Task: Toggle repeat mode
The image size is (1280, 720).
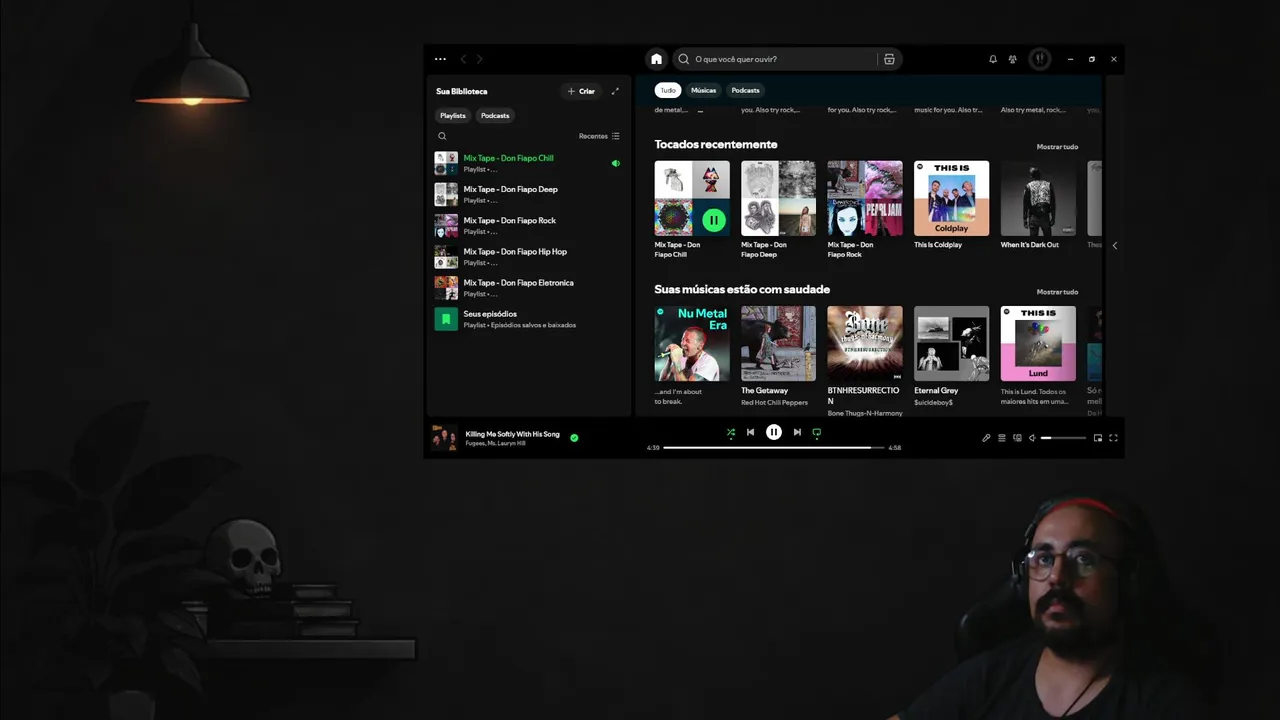Action: [817, 432]
